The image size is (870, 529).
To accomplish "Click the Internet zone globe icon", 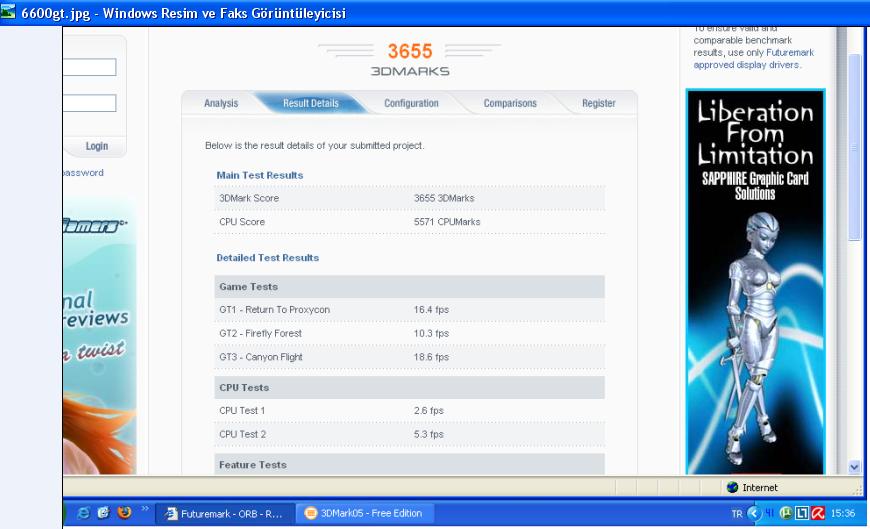I will (x=732, y=487).
